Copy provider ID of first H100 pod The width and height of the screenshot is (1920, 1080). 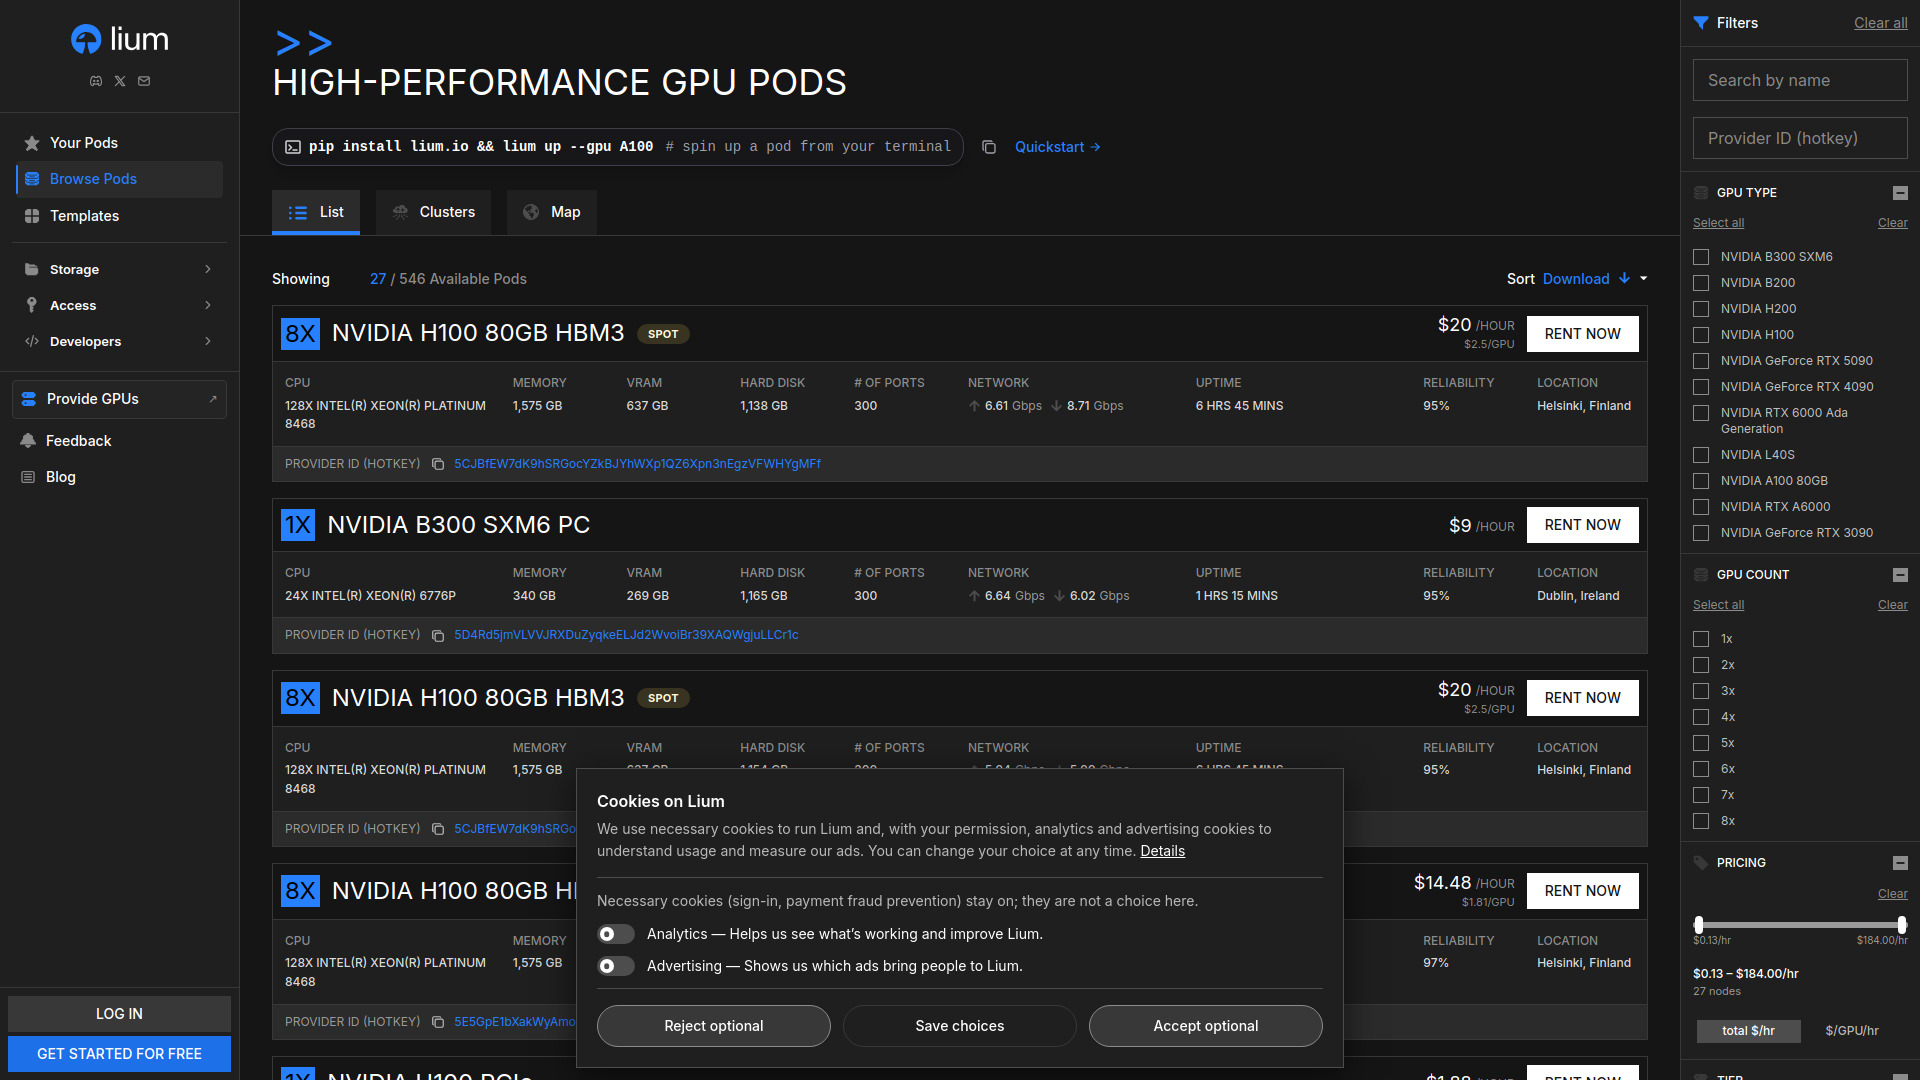[438, 464]
